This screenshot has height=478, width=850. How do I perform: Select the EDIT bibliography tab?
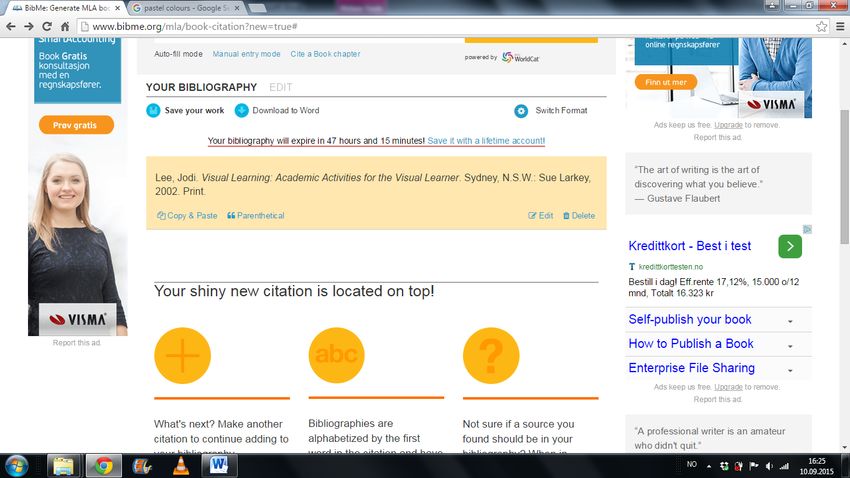point(281,87)
